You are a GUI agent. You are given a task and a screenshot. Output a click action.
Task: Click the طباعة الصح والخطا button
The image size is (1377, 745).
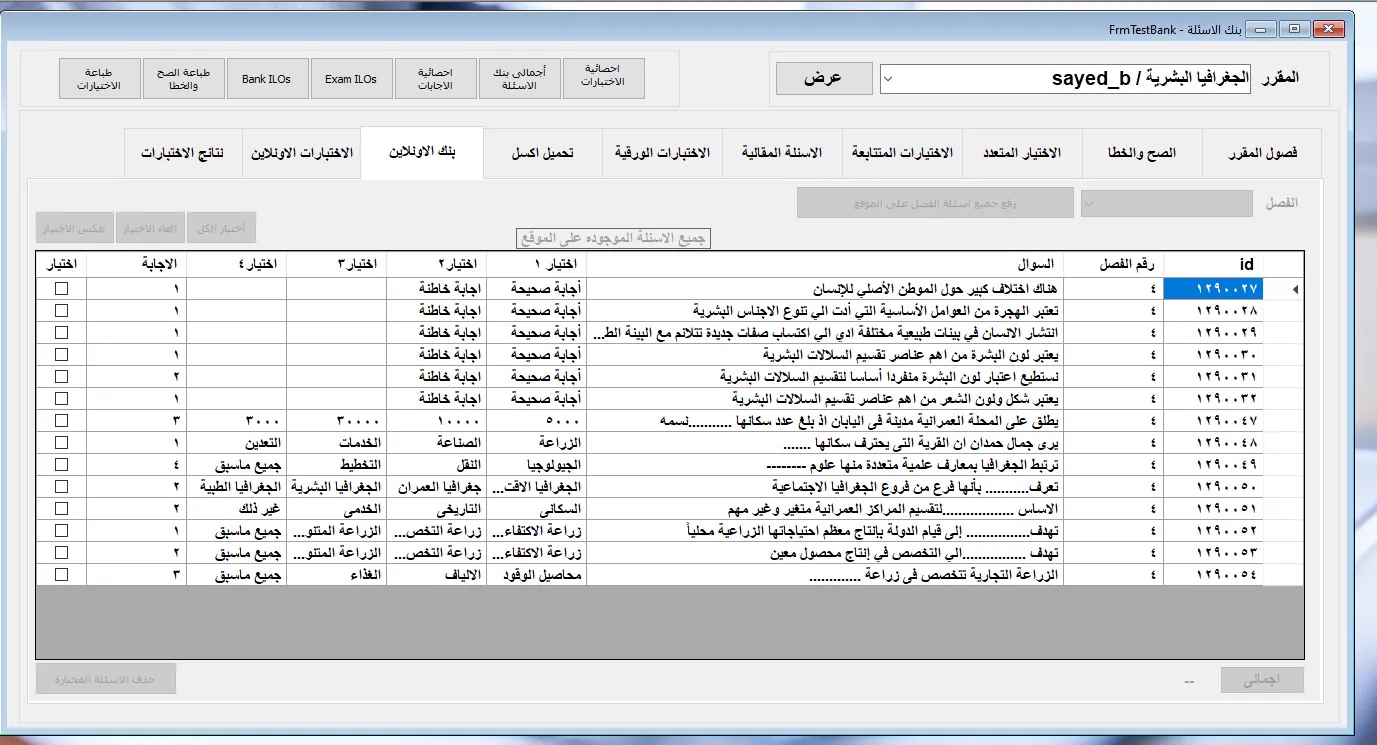pos(183,78)
